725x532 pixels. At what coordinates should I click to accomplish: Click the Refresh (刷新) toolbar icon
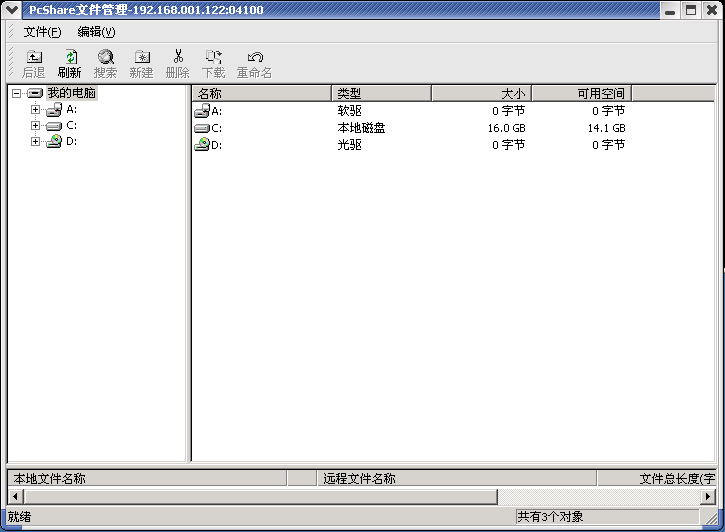pos(69,58)
